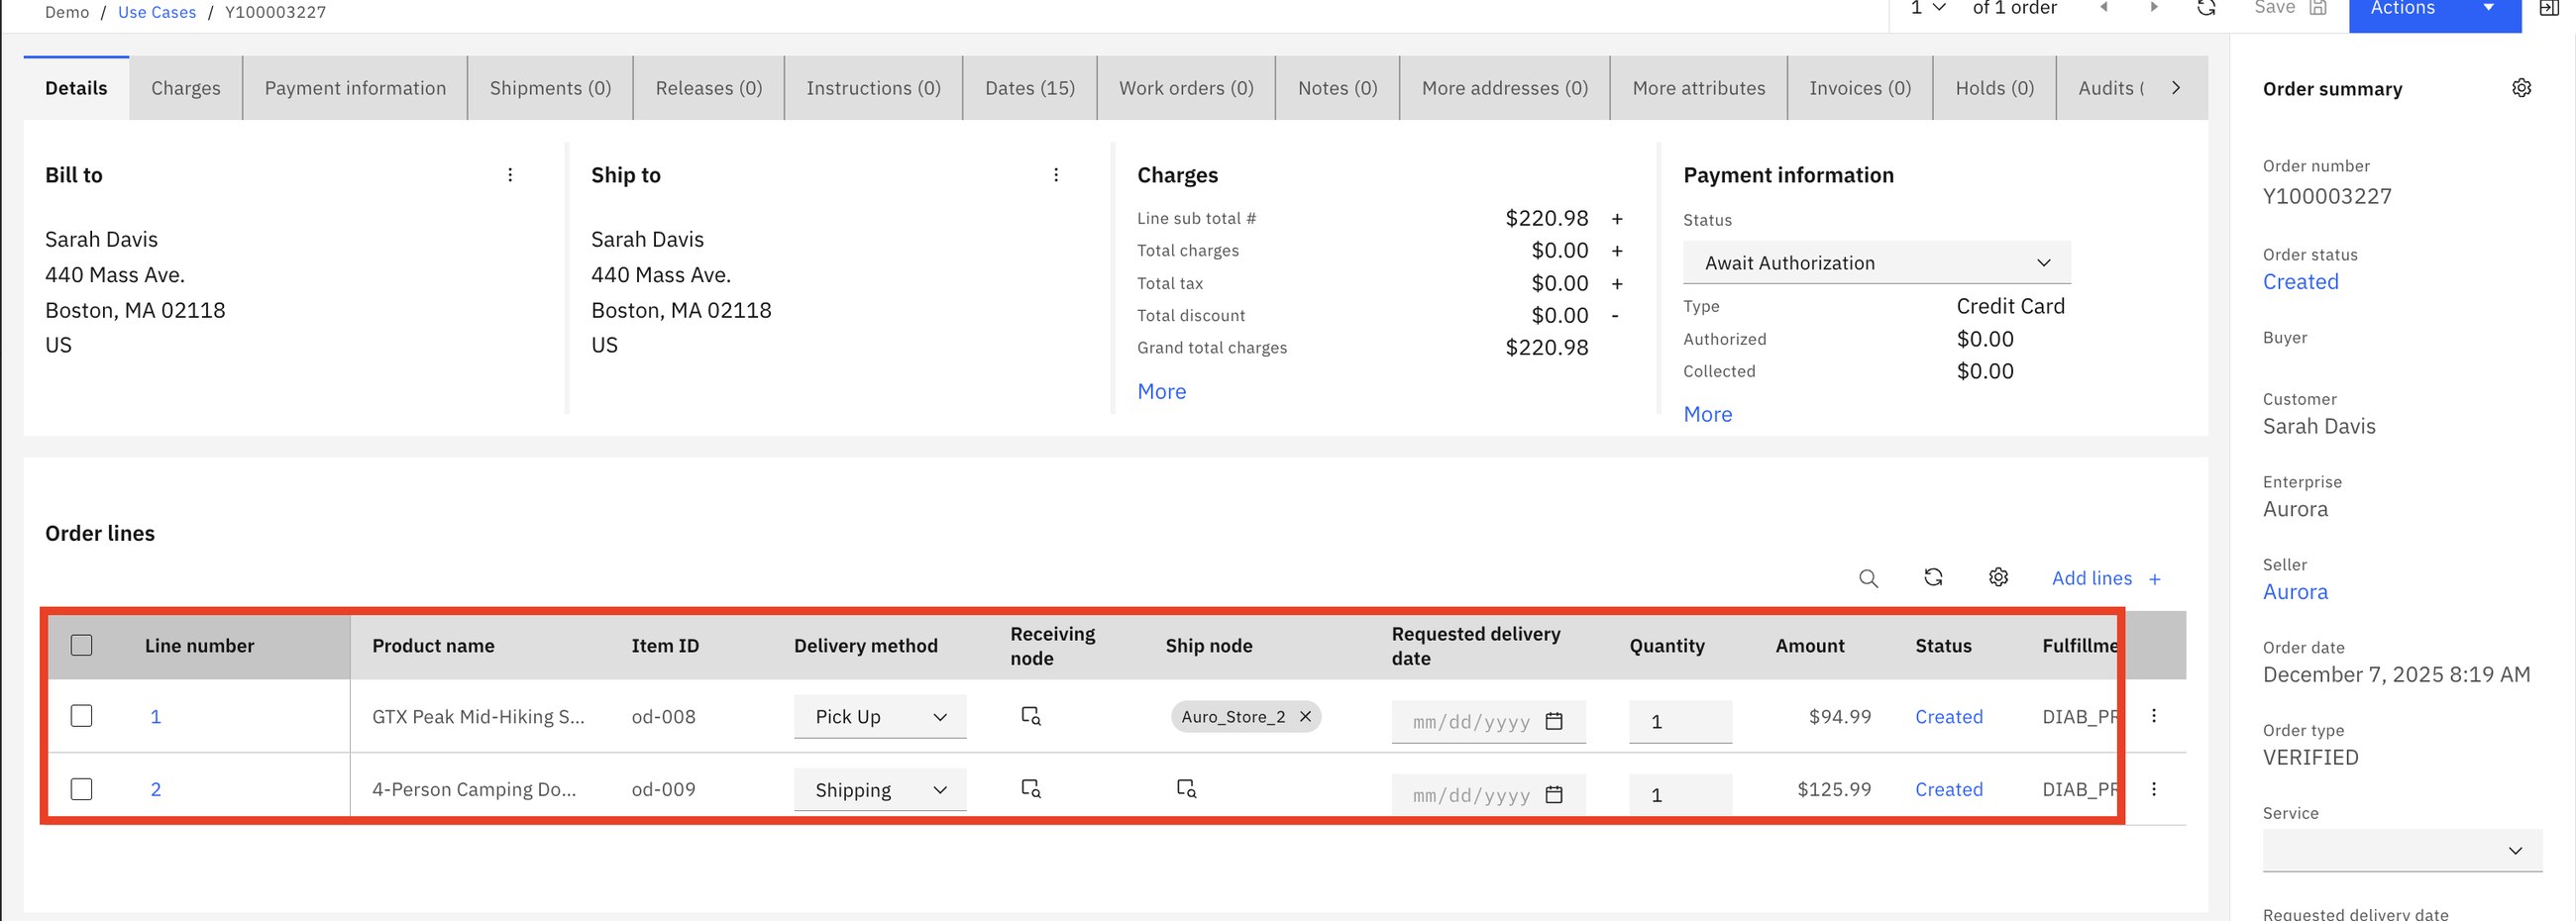Search order lines with magnifier icon

(x=1868, y=578)
